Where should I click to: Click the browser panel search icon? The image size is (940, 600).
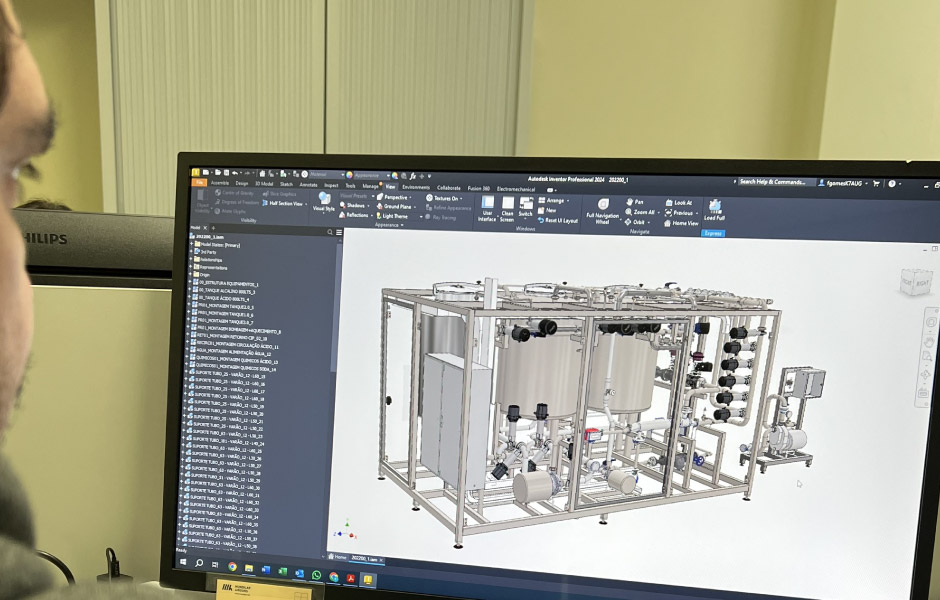pyautogui.click(x=328, y=232)
